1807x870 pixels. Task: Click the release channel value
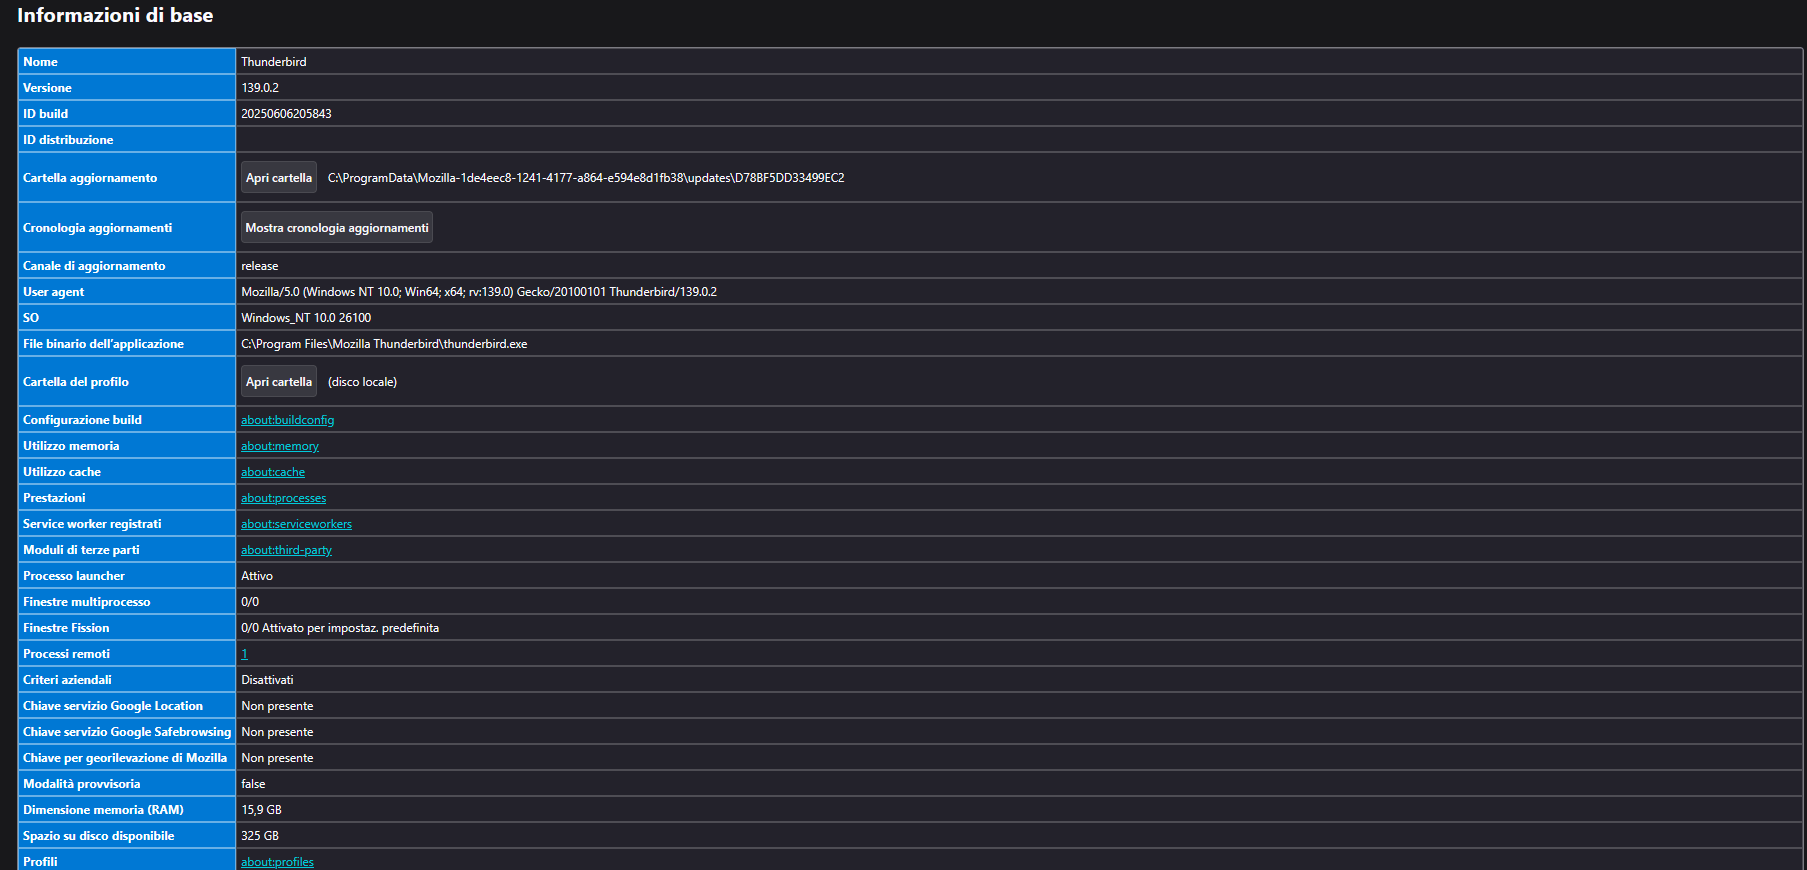coord(260,266)
